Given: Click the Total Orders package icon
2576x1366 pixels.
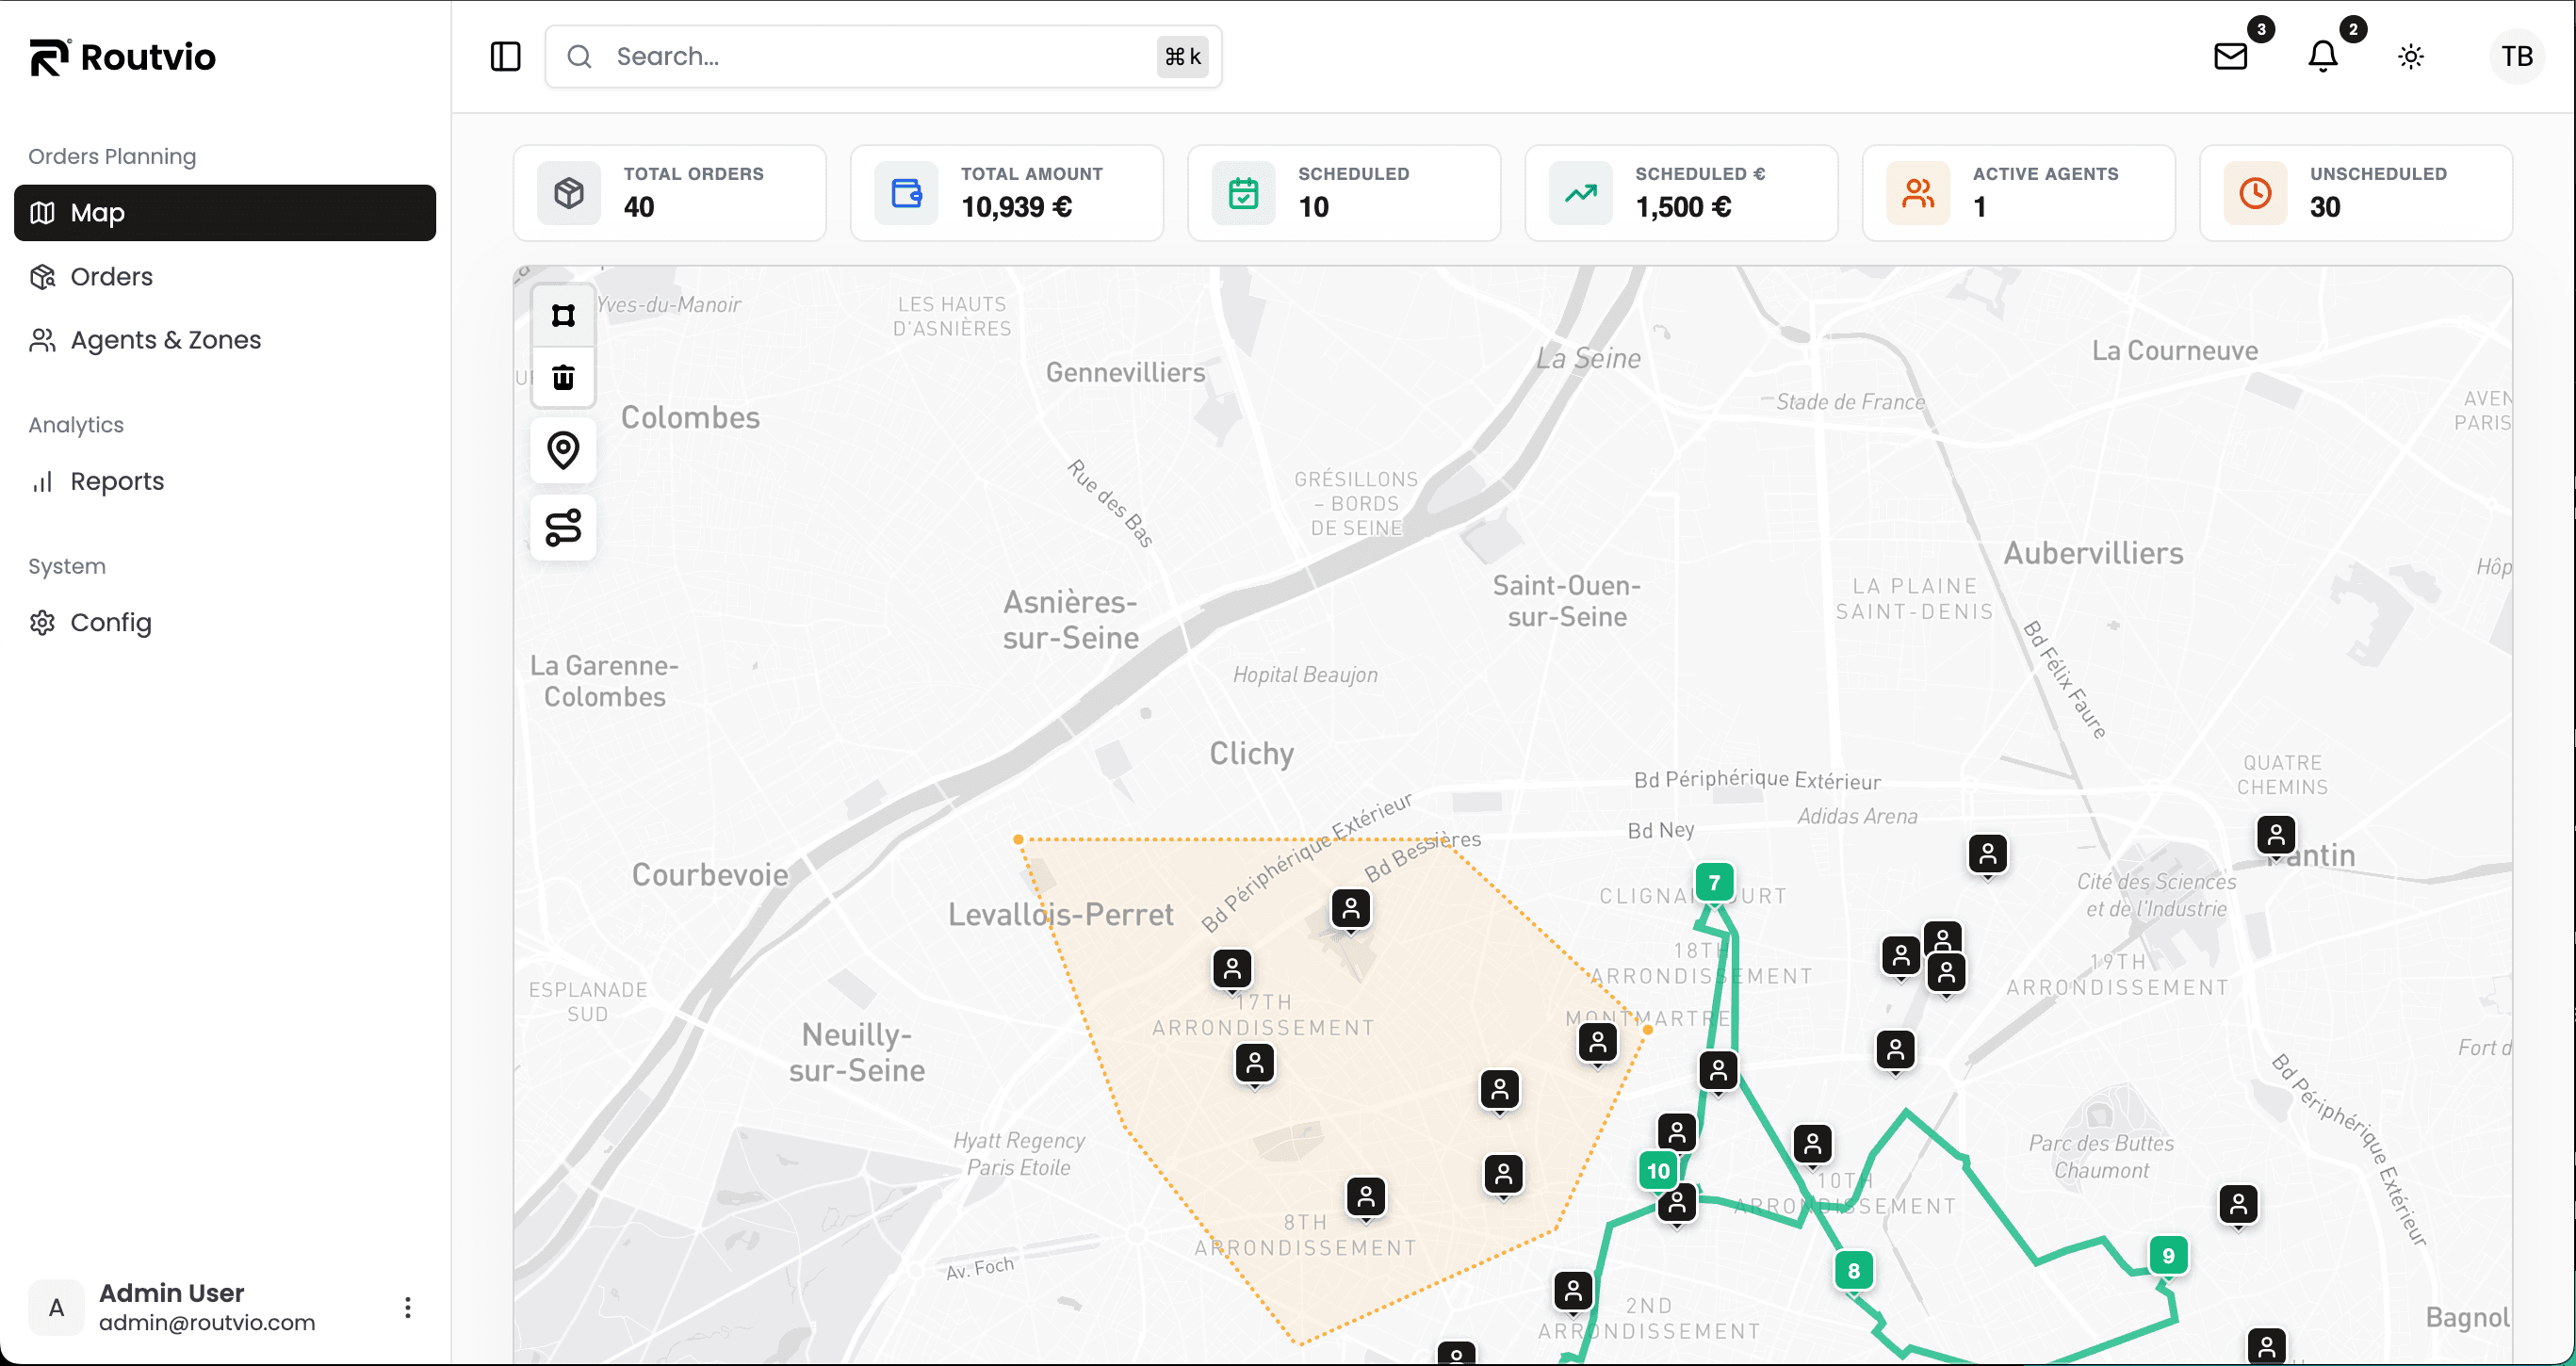Looking at the screenshot, I should click(569, 192).
